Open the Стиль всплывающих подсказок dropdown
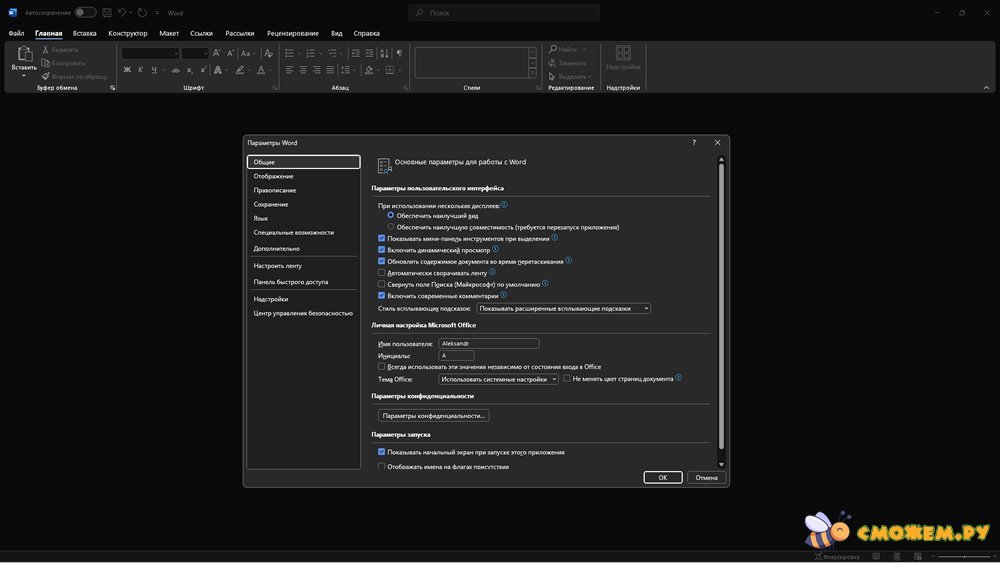 point(564,309)
